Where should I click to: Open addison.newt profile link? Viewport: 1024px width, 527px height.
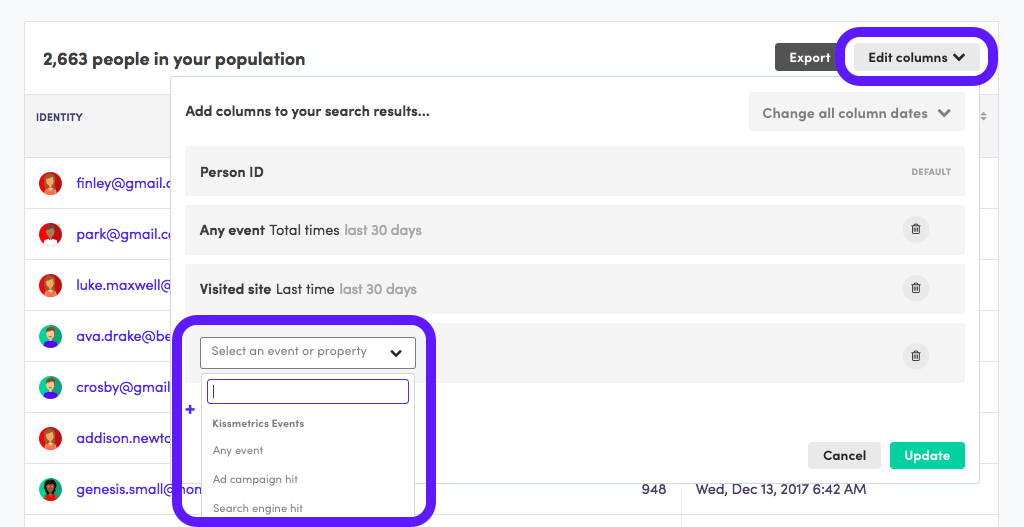coord(123,438)
